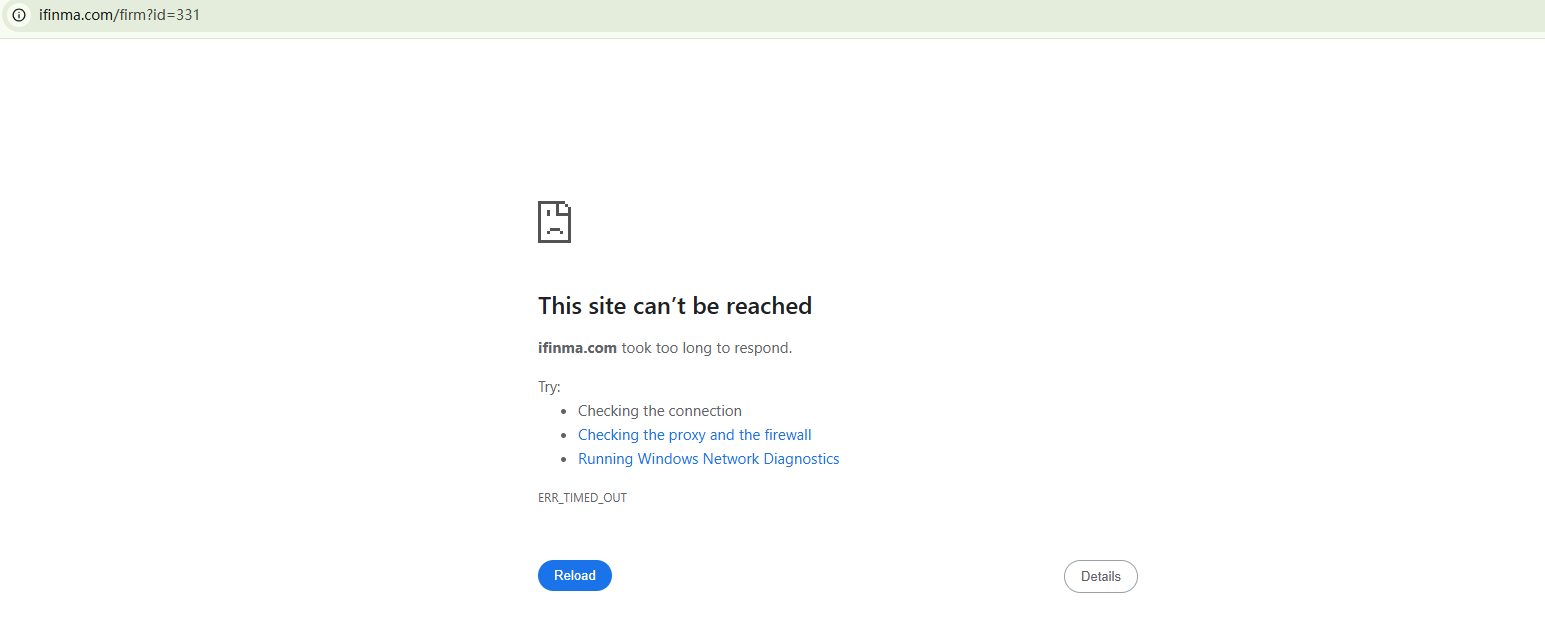
Task: Open Running Windows Network Diagnostics link
Action: pyautogui.click(x=709, y=459)
